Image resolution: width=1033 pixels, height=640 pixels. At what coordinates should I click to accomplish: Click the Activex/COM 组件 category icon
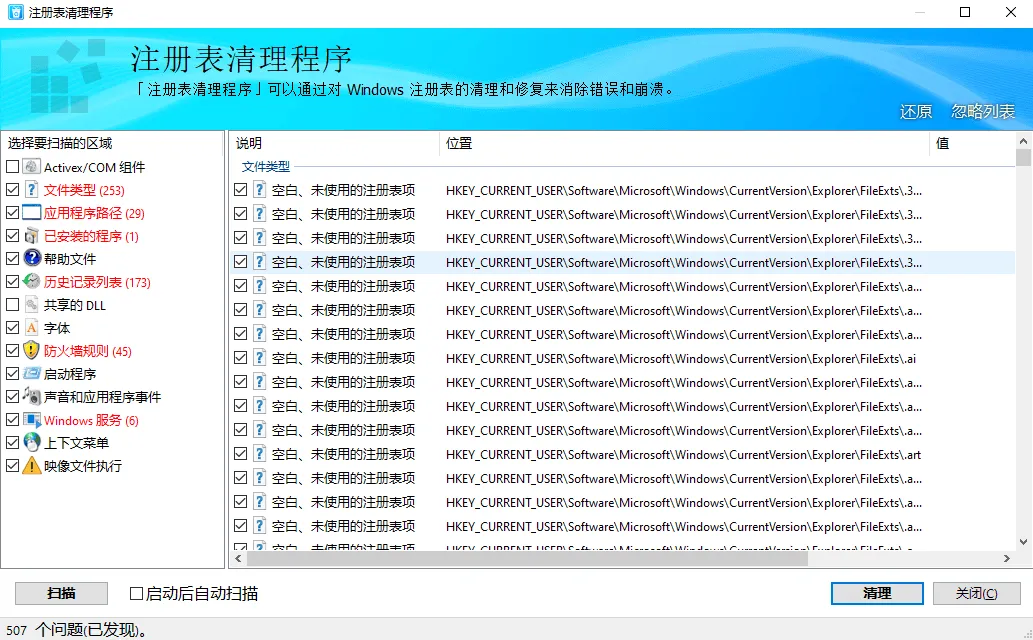(32, 166)
